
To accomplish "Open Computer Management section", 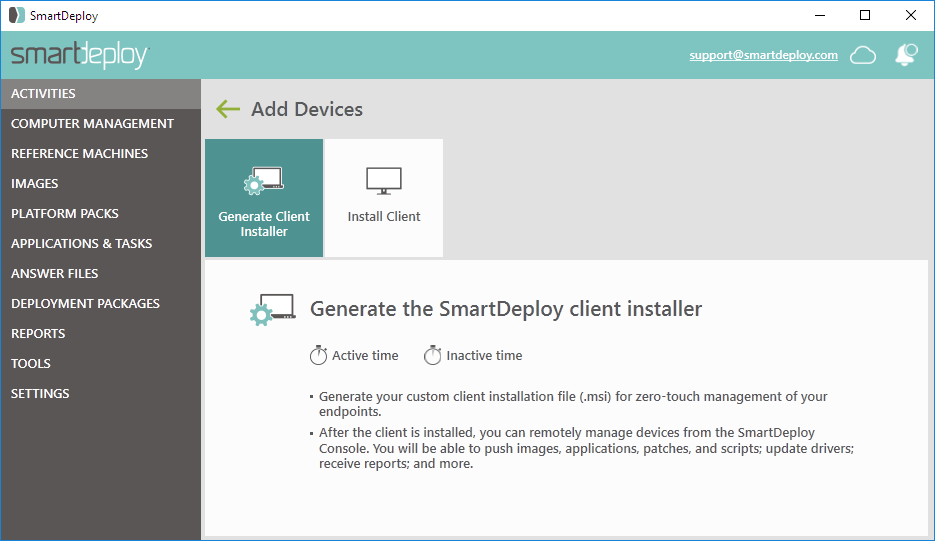I will (101, 123).
